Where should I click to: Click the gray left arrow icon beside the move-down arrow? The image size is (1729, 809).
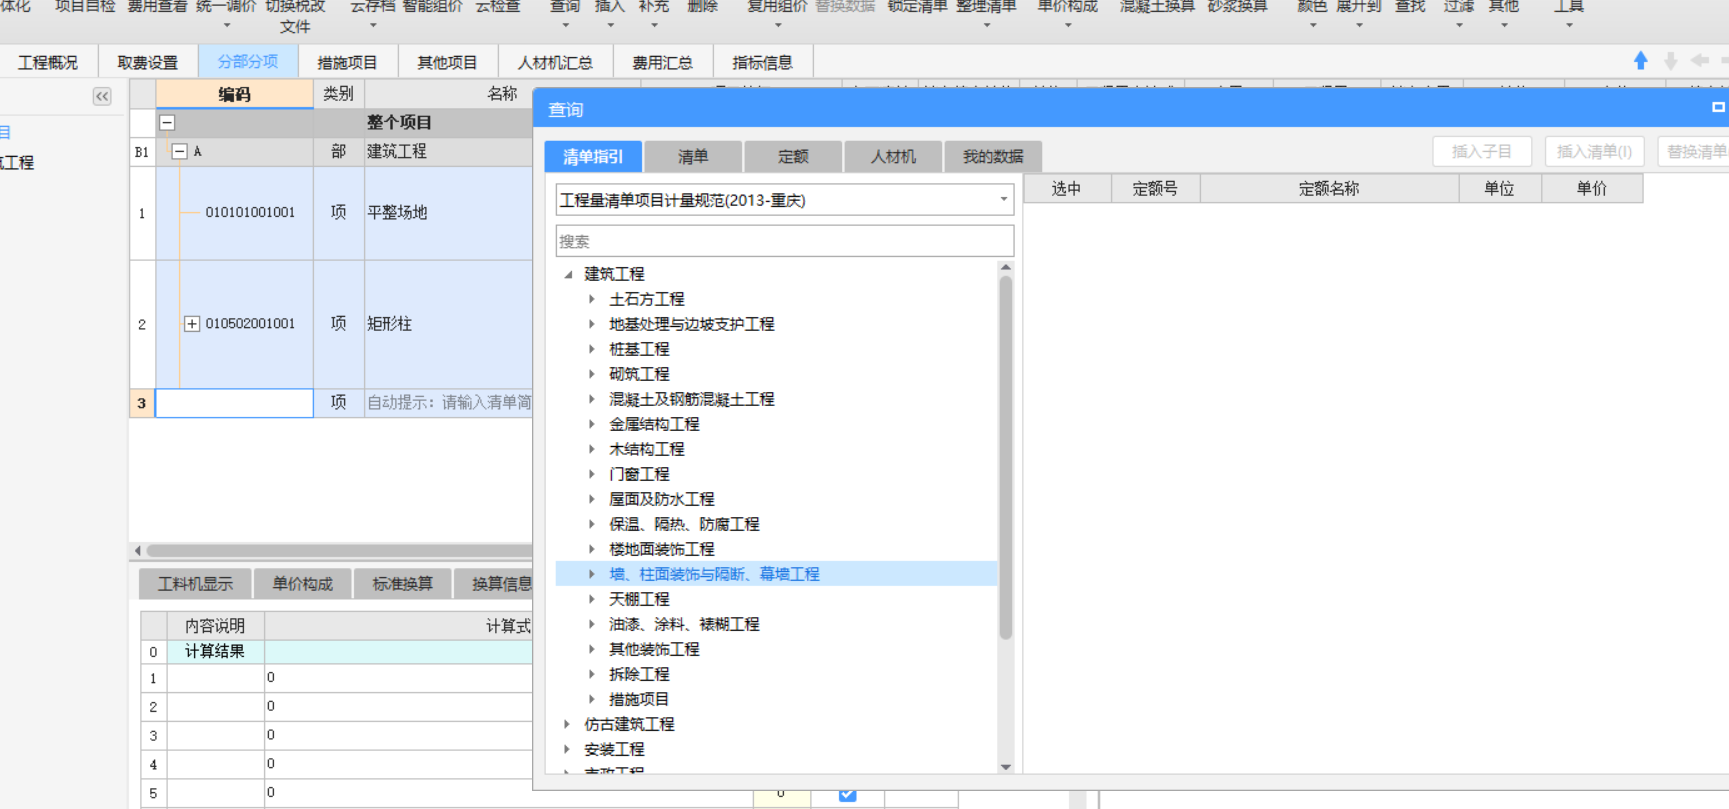point(1699,61)
